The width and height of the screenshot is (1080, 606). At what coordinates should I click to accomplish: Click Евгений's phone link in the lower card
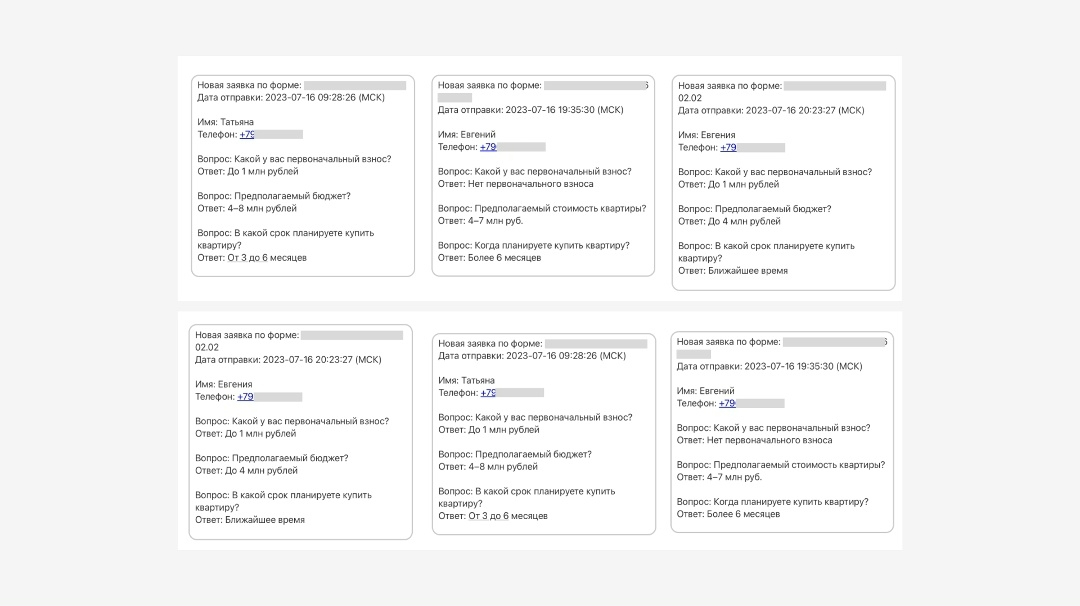727,404
